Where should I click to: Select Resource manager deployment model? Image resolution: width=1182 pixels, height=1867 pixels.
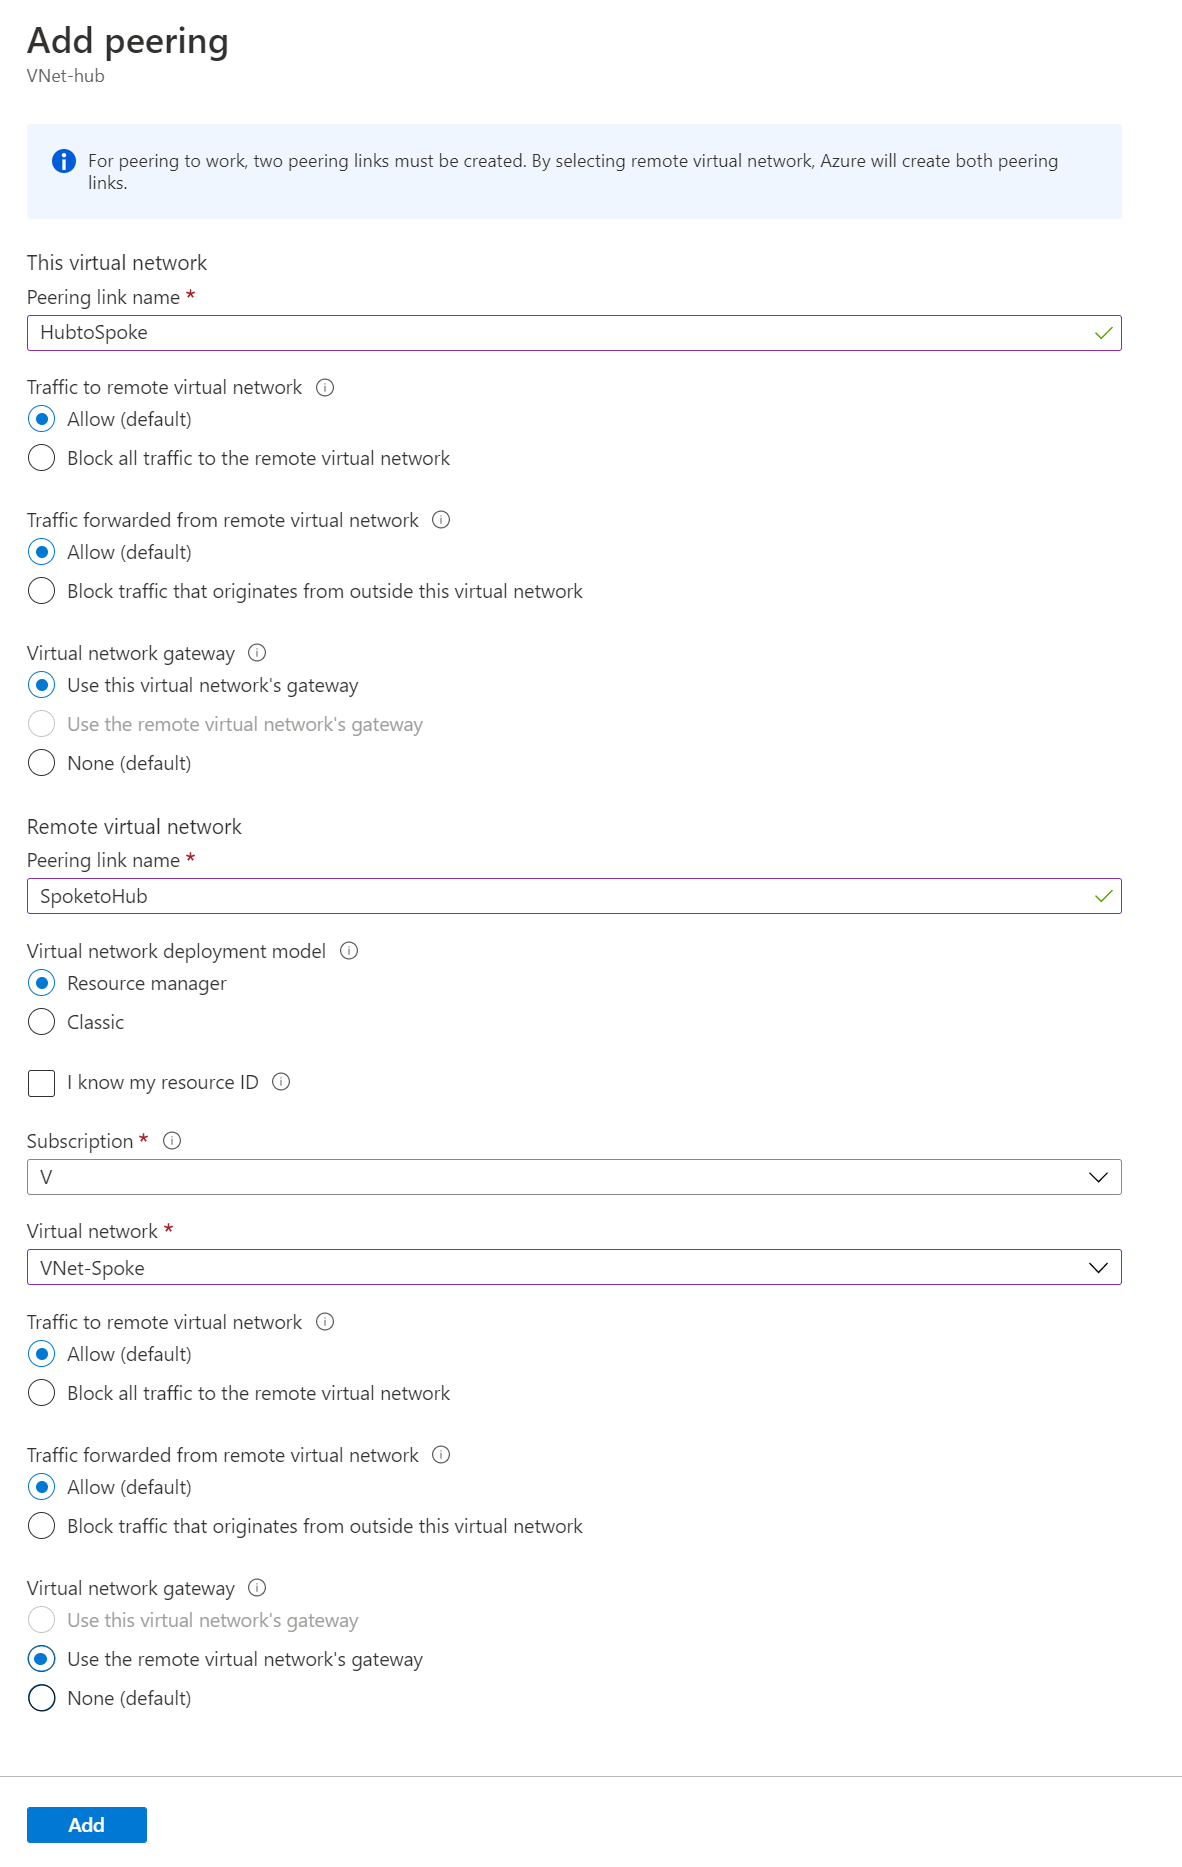[42, 983]
